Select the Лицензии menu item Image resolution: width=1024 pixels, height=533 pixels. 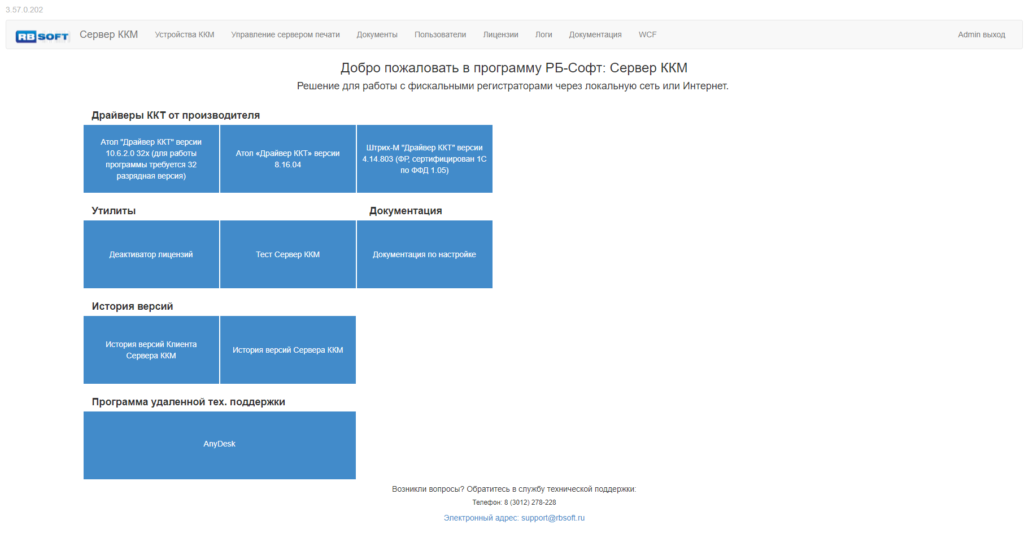(x=500, y=35)
